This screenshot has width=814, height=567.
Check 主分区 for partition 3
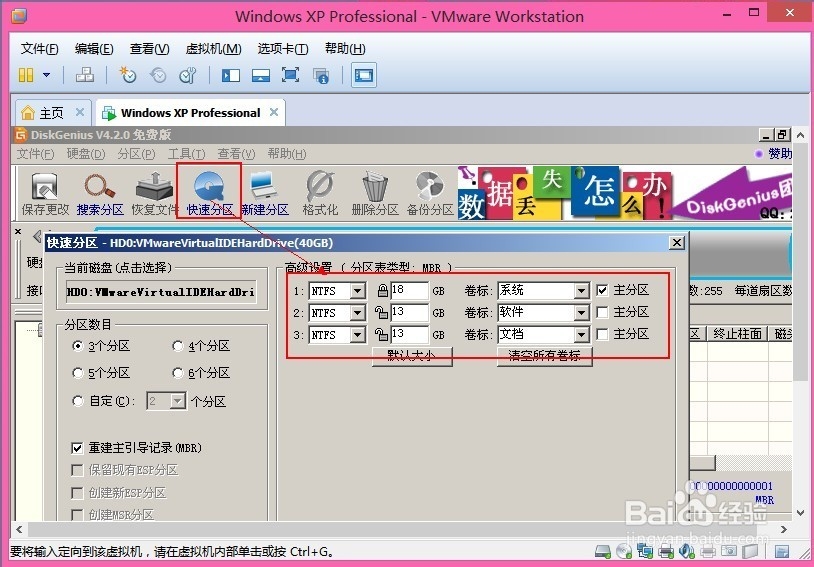[602, 334]
